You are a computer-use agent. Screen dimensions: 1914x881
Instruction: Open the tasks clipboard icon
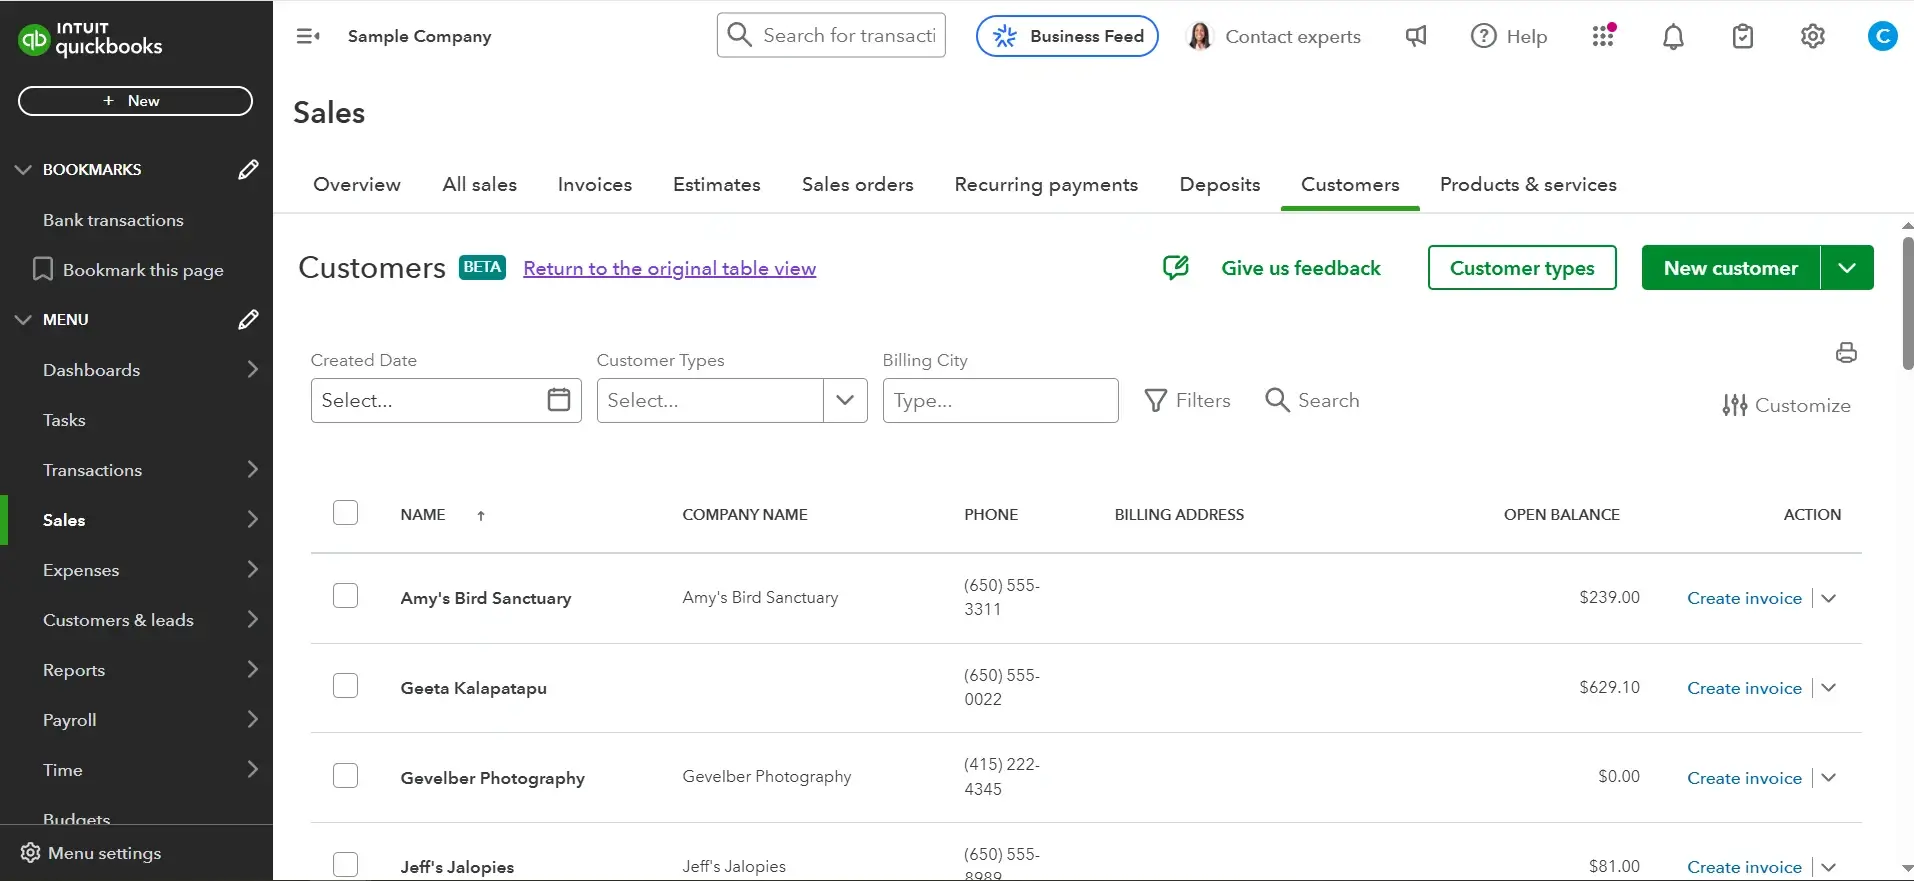point(1743,37)
